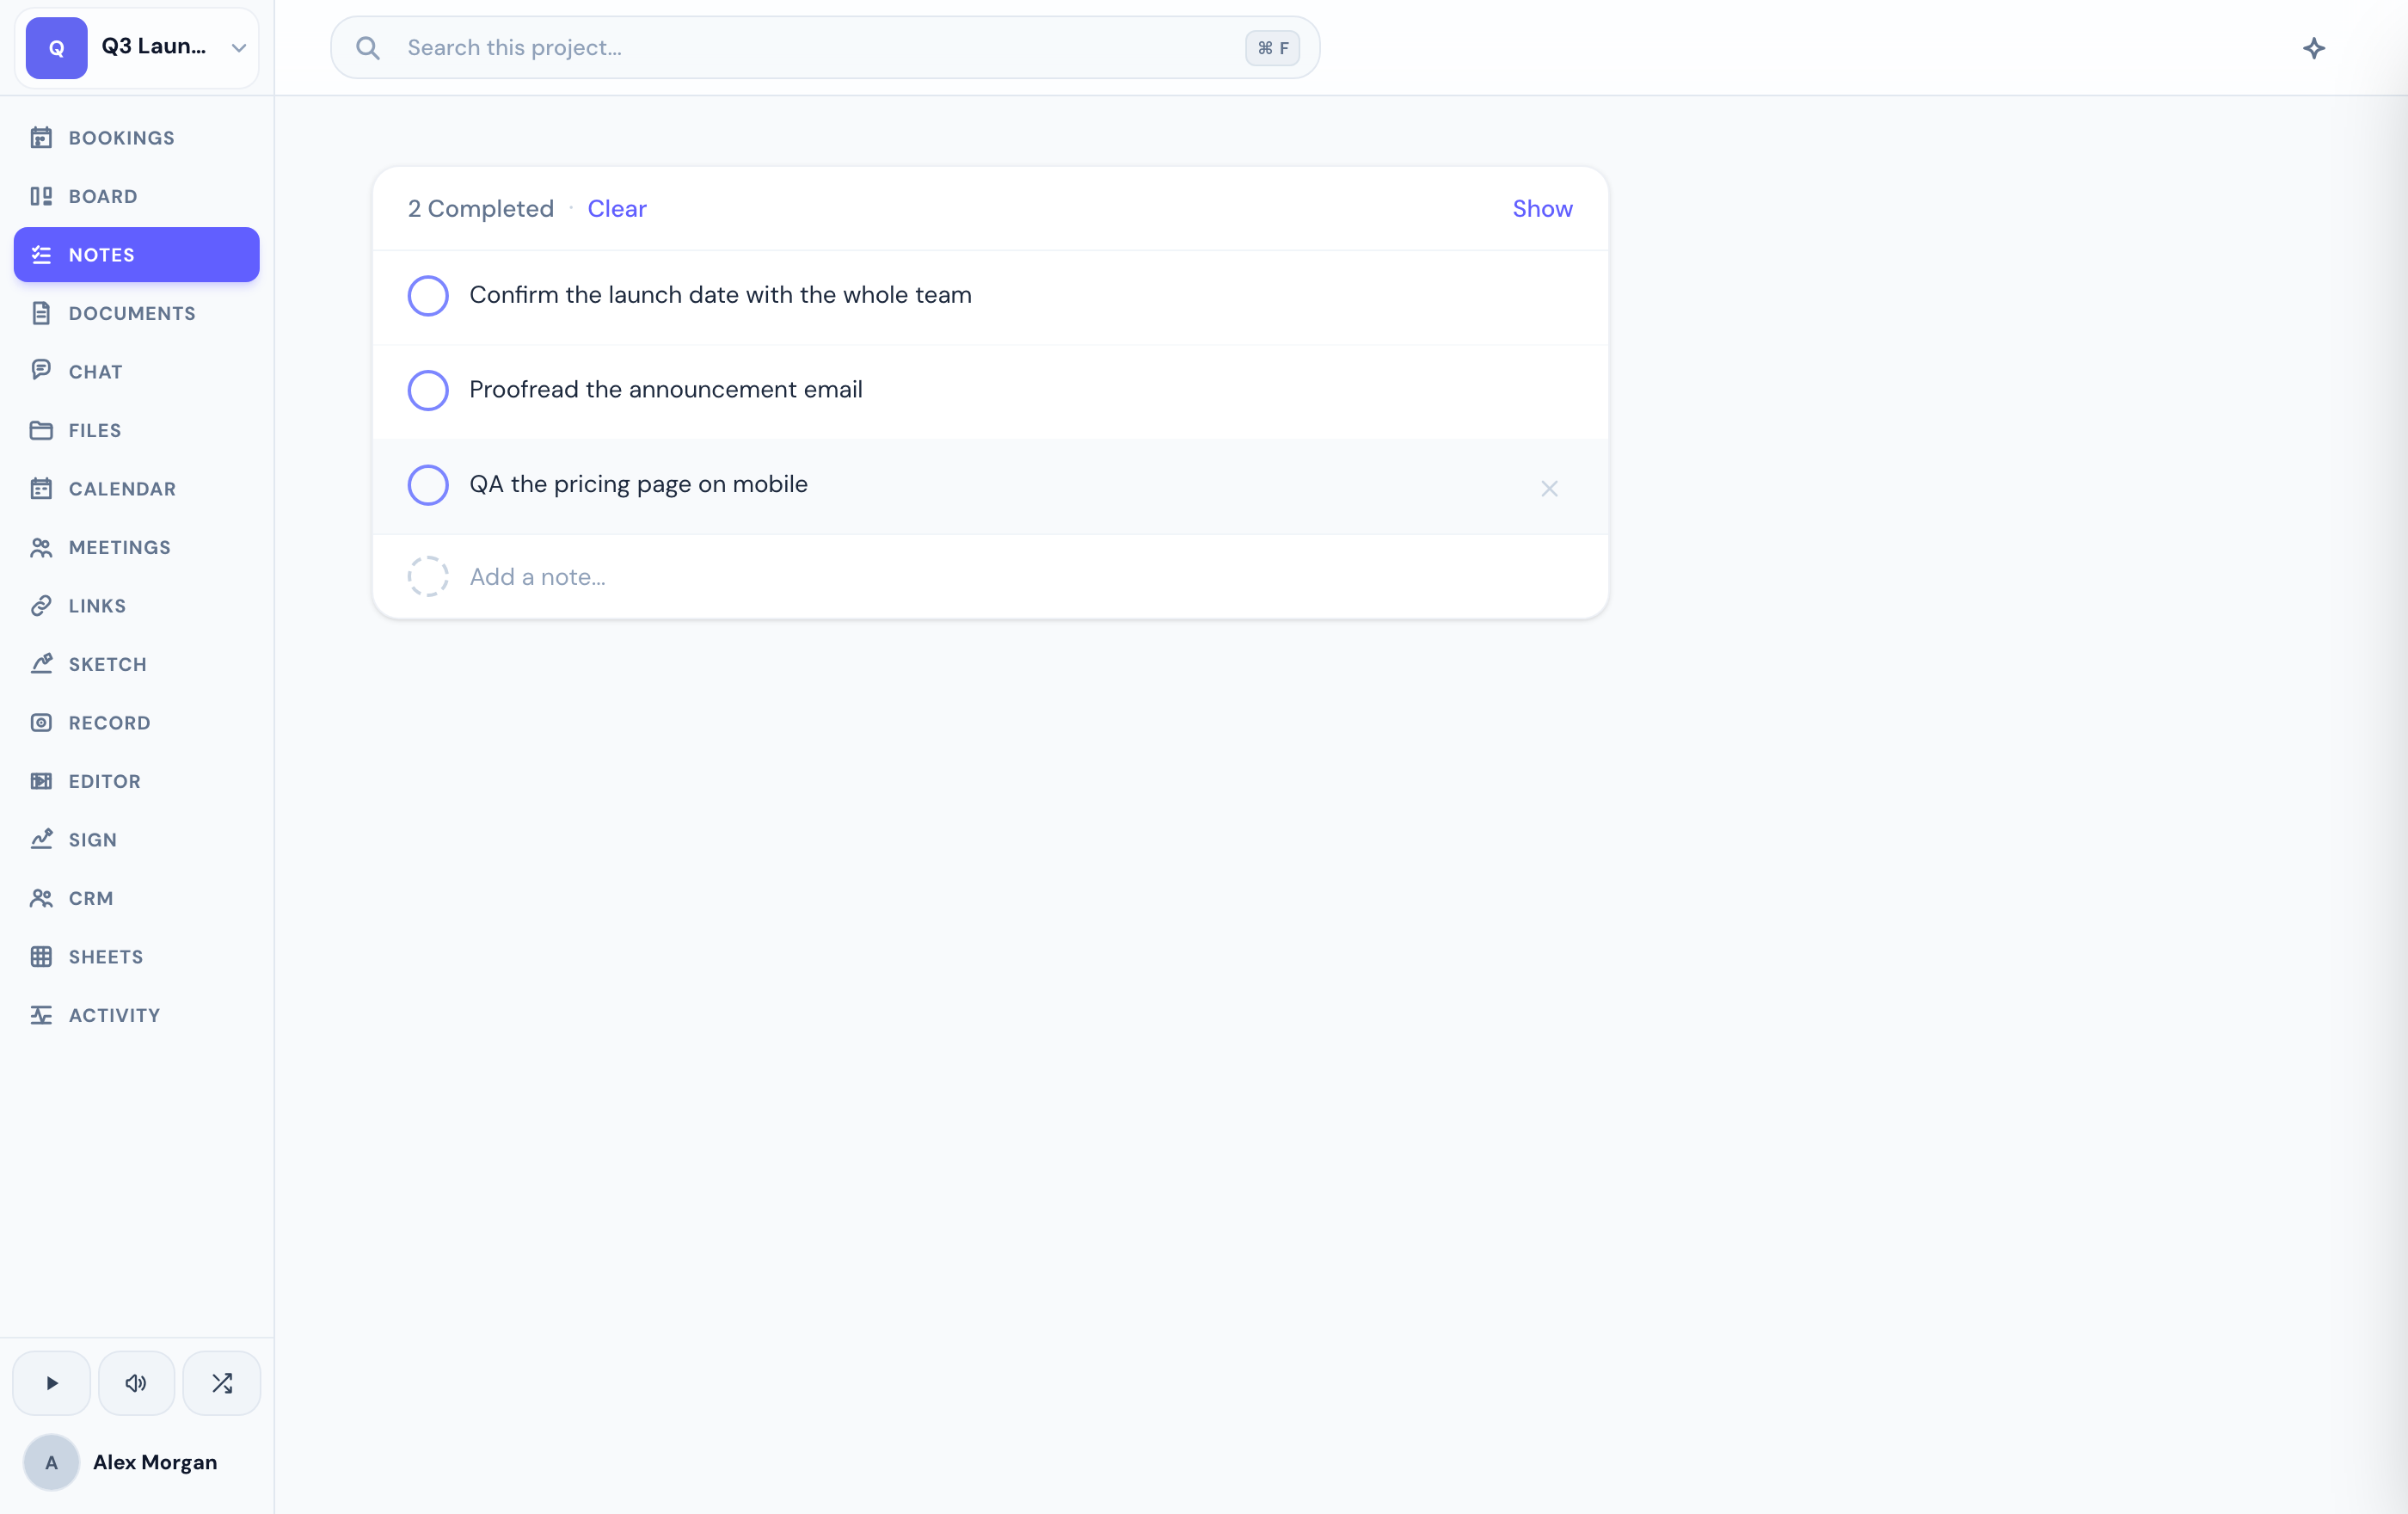This screenshot has width=2408, height=1514.
Task: Click 'Confirm the launch date with the whole team' text
Action: [x=720, y=295]
